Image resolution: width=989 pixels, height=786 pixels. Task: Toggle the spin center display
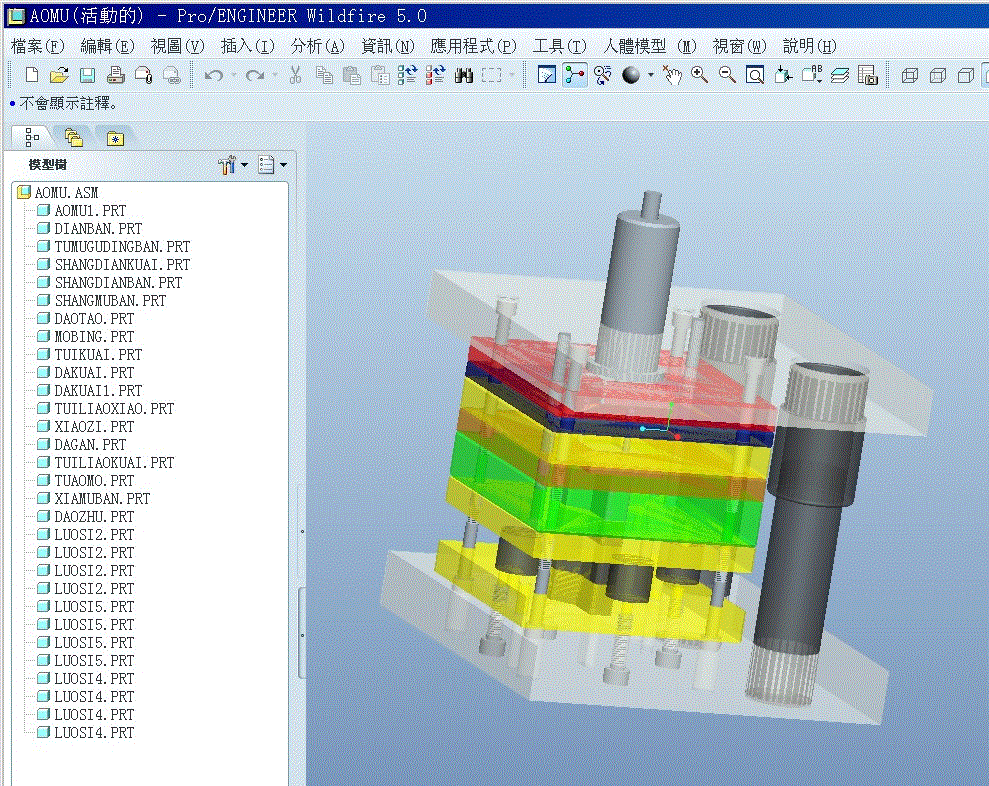point(575,75)
